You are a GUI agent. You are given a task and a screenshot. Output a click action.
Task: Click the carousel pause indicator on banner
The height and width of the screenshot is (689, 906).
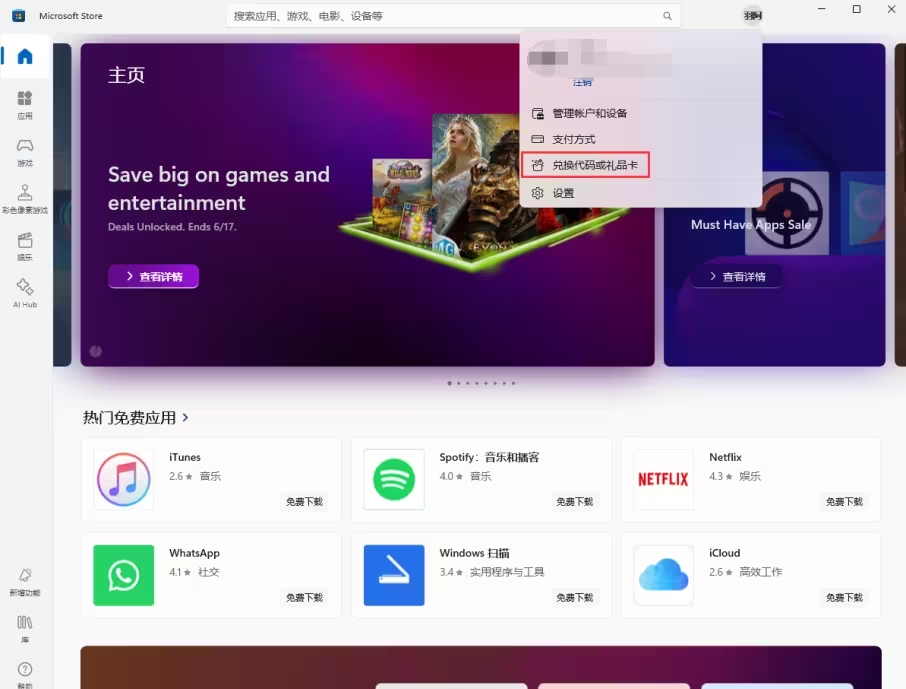pyautogui.click(x=96, y=351)
